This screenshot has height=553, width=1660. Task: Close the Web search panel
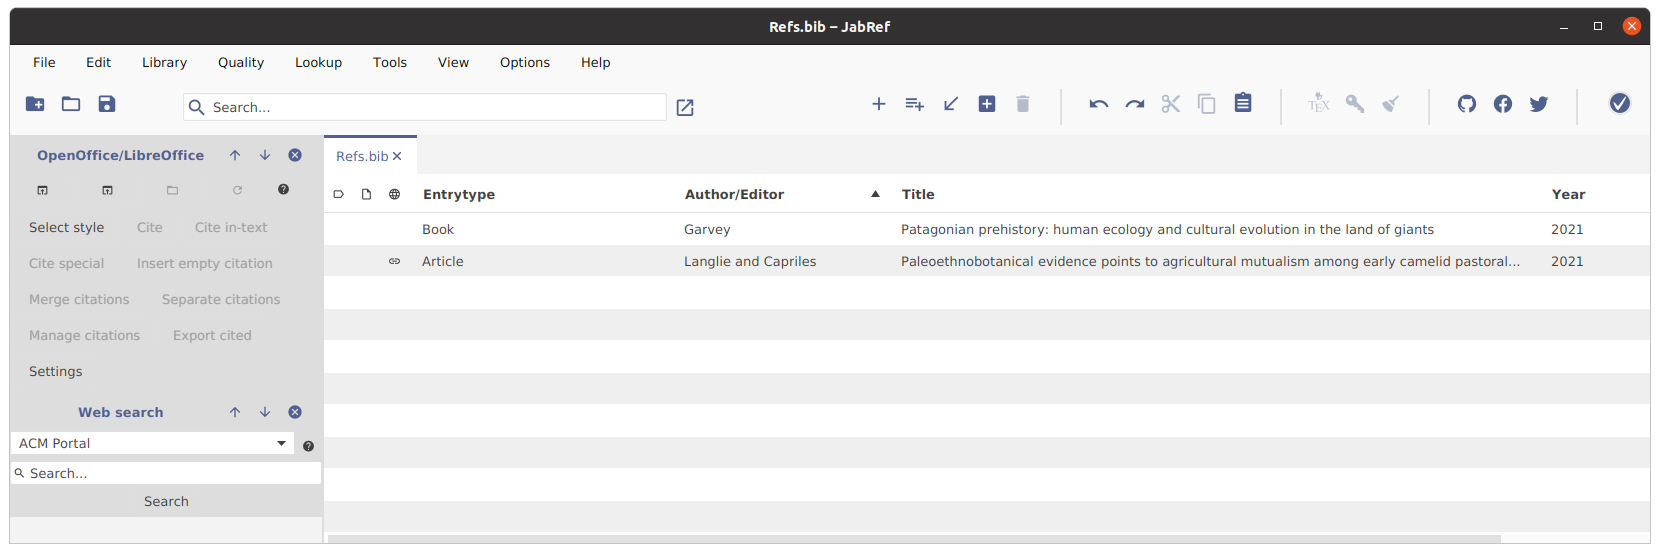[x=295, y=412]
